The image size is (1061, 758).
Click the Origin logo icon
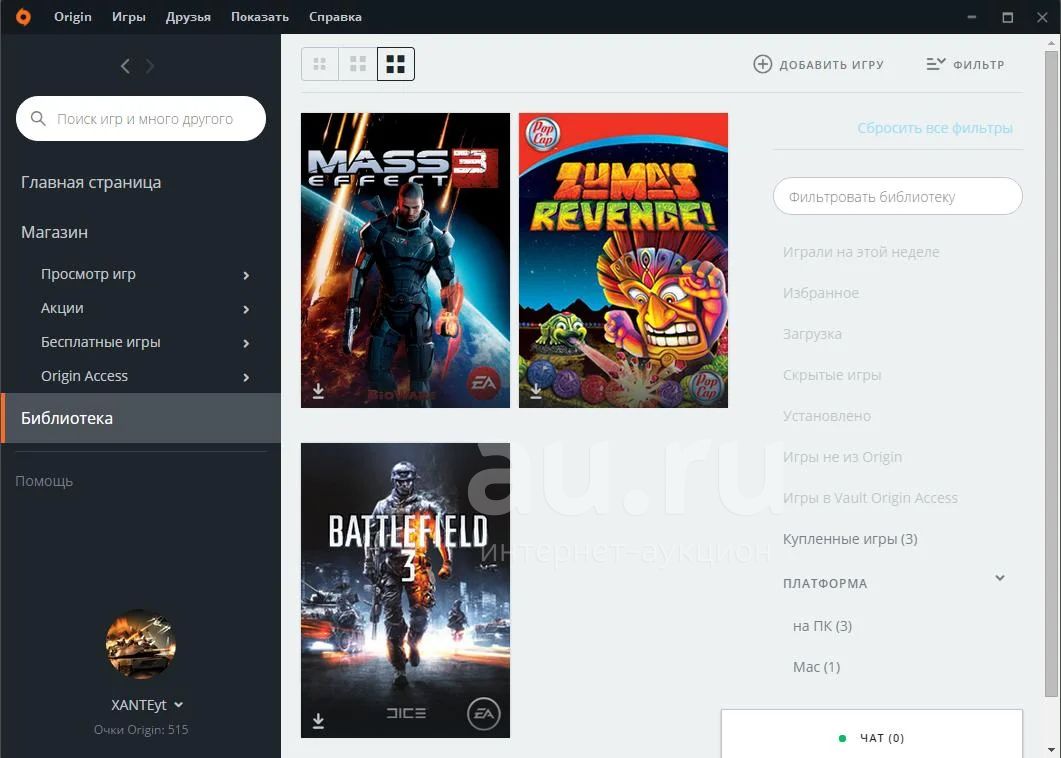tap(23, 17)
